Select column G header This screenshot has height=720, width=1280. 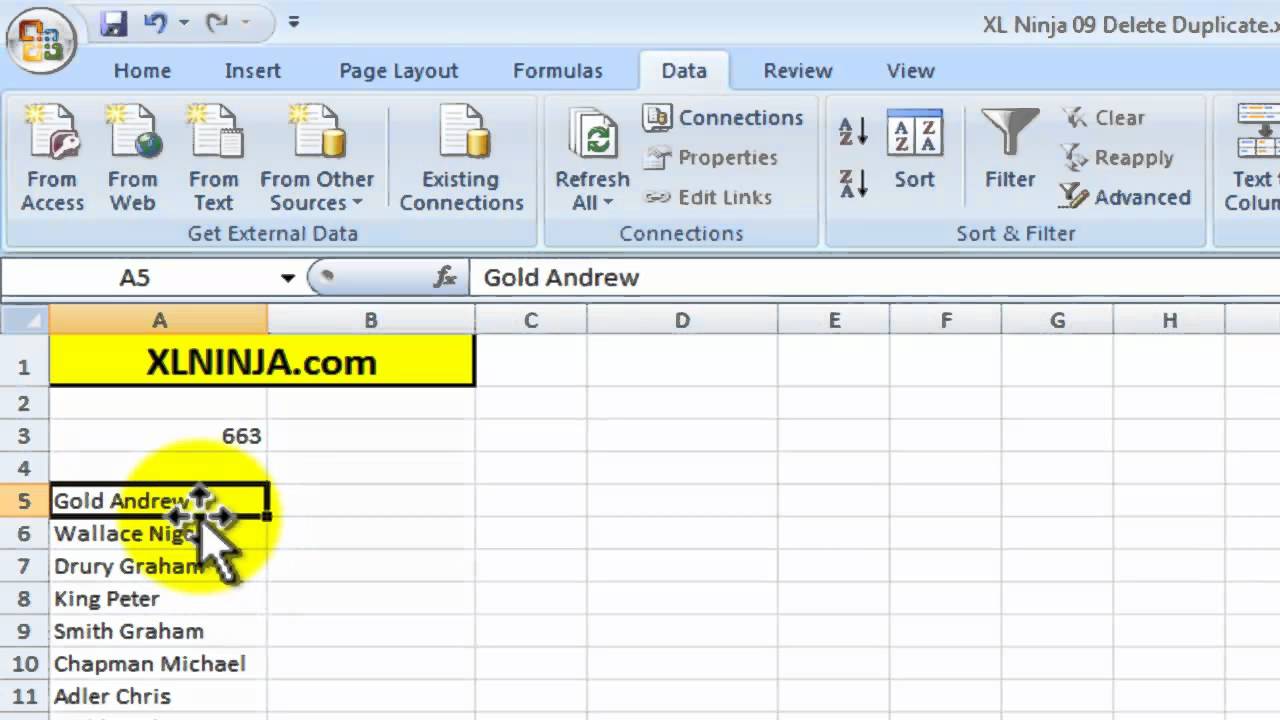(1057, 321)
